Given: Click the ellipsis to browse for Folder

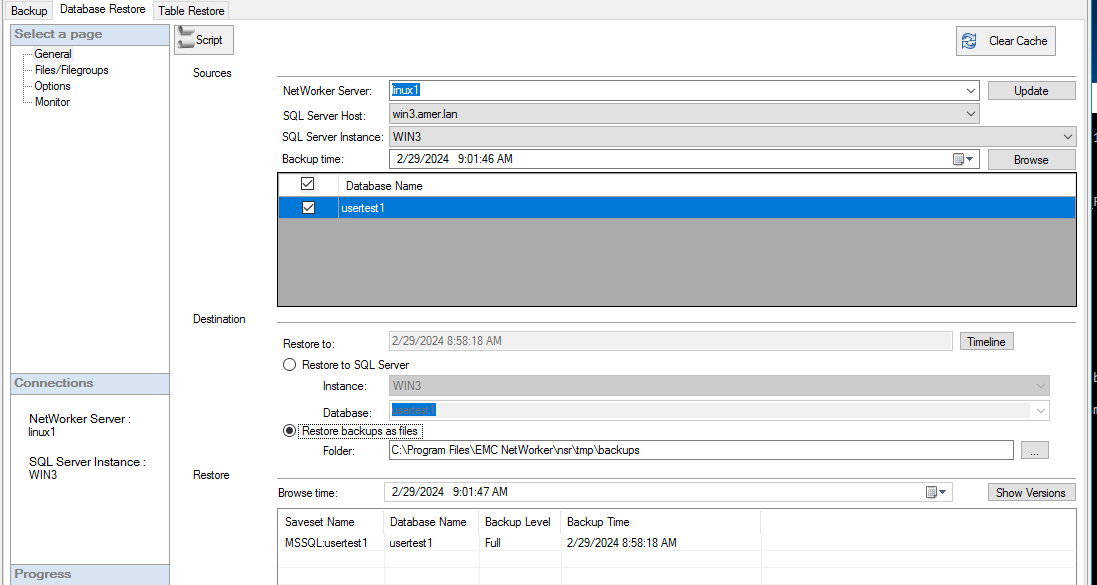Looking at the screenshot, I should tap(1034, 449).
